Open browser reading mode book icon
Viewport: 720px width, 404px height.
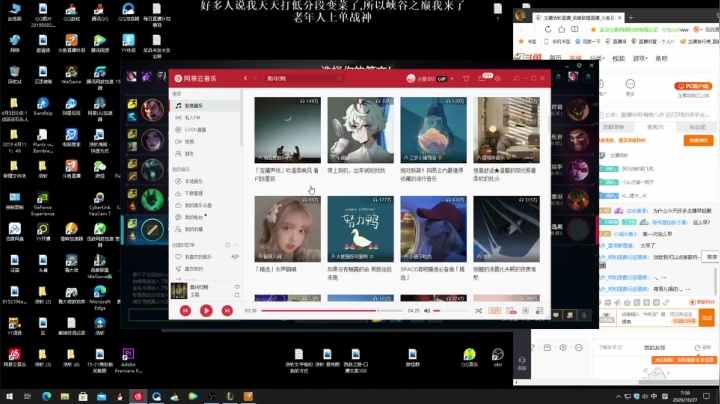(574, 29)
